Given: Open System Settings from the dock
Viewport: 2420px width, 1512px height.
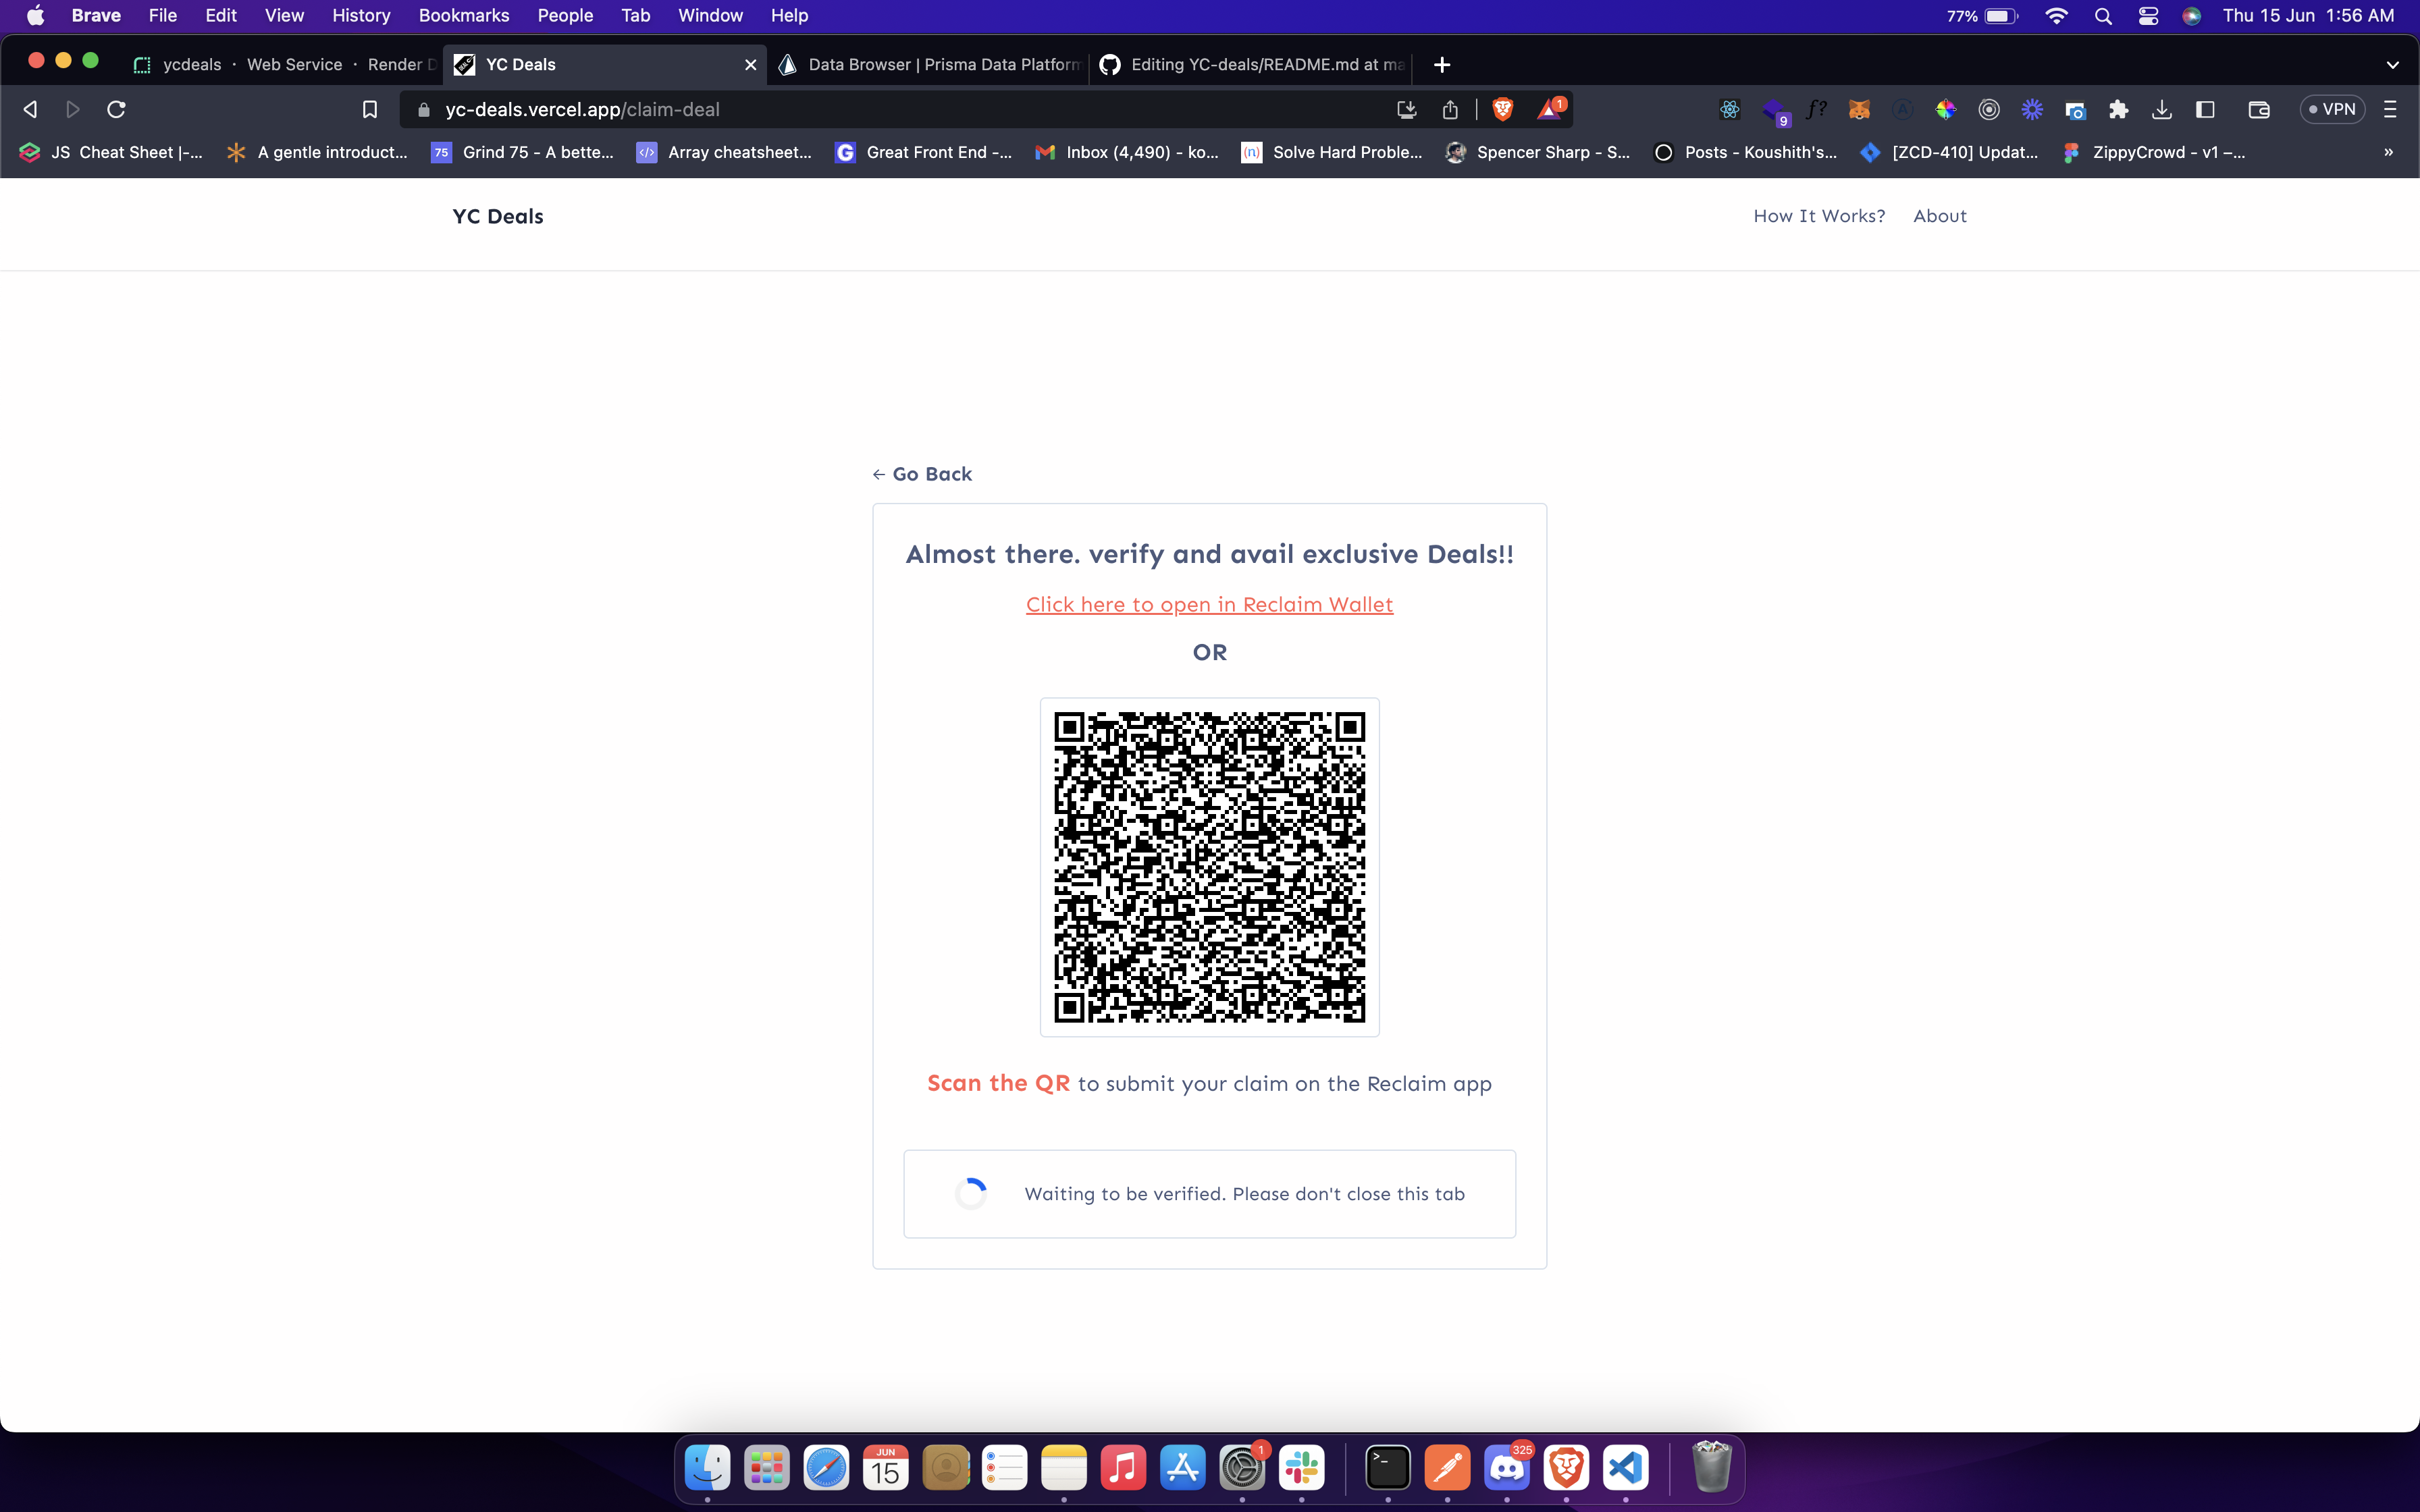Looking at the screenshot, I should 1242,1467.
